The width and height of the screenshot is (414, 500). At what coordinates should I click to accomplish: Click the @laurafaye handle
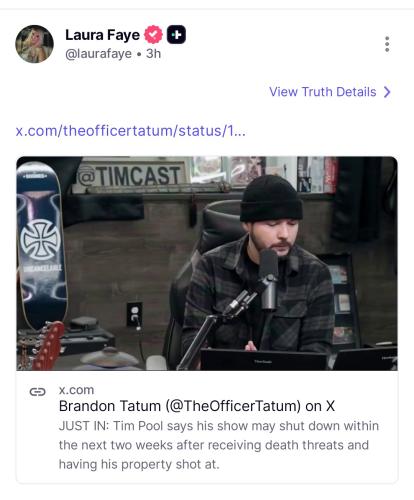(98, 54)
